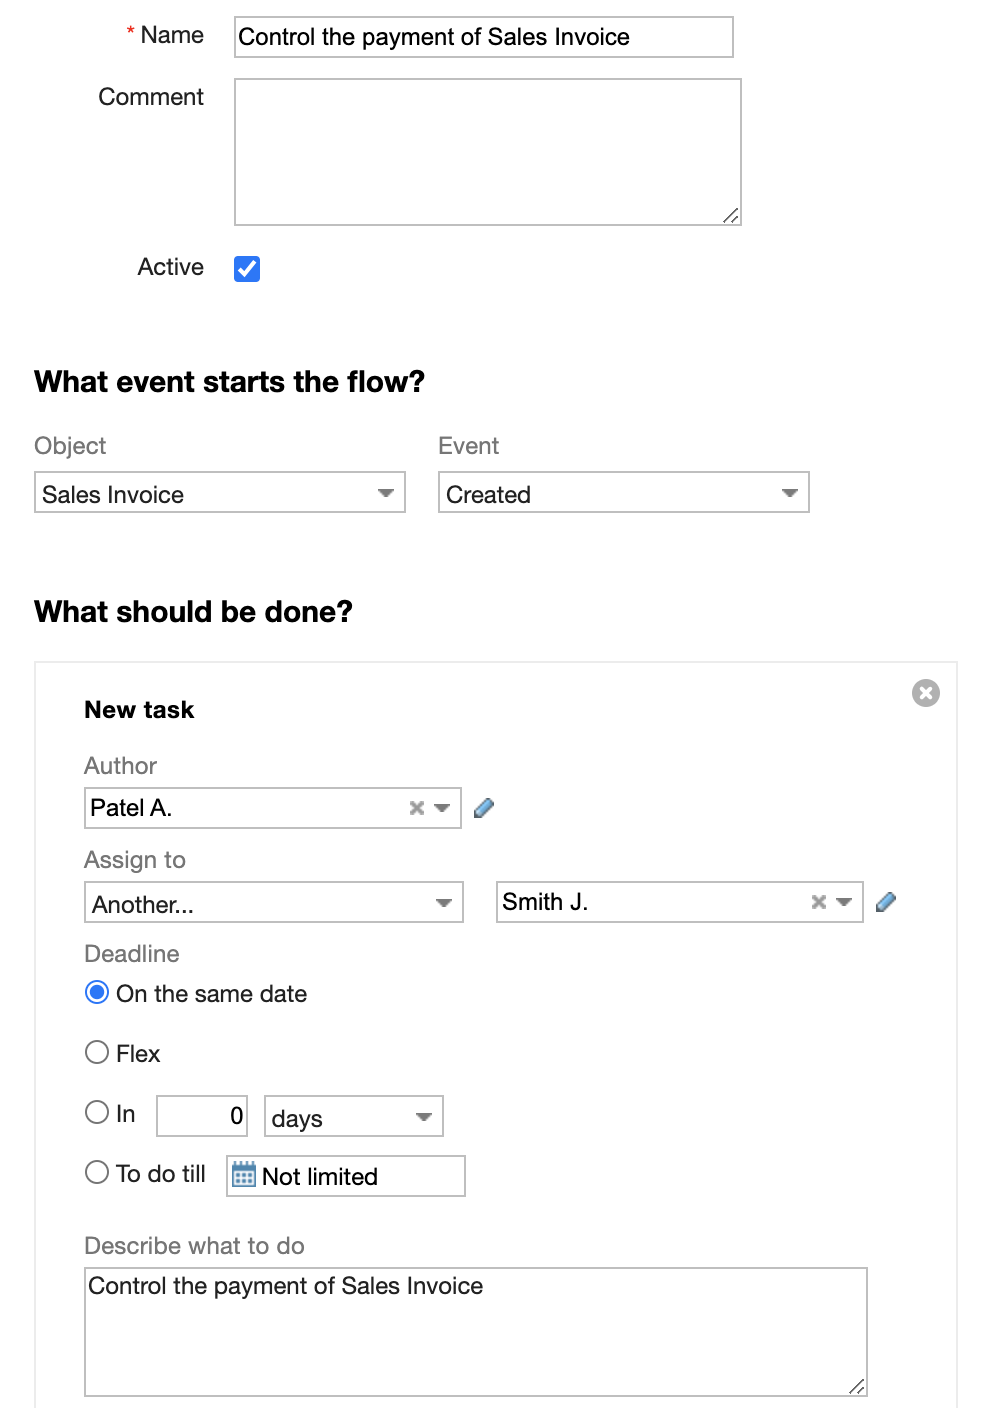Select On the same date deadline
The height and width of the screenshot is (1408, 982).
coord(97,992)
